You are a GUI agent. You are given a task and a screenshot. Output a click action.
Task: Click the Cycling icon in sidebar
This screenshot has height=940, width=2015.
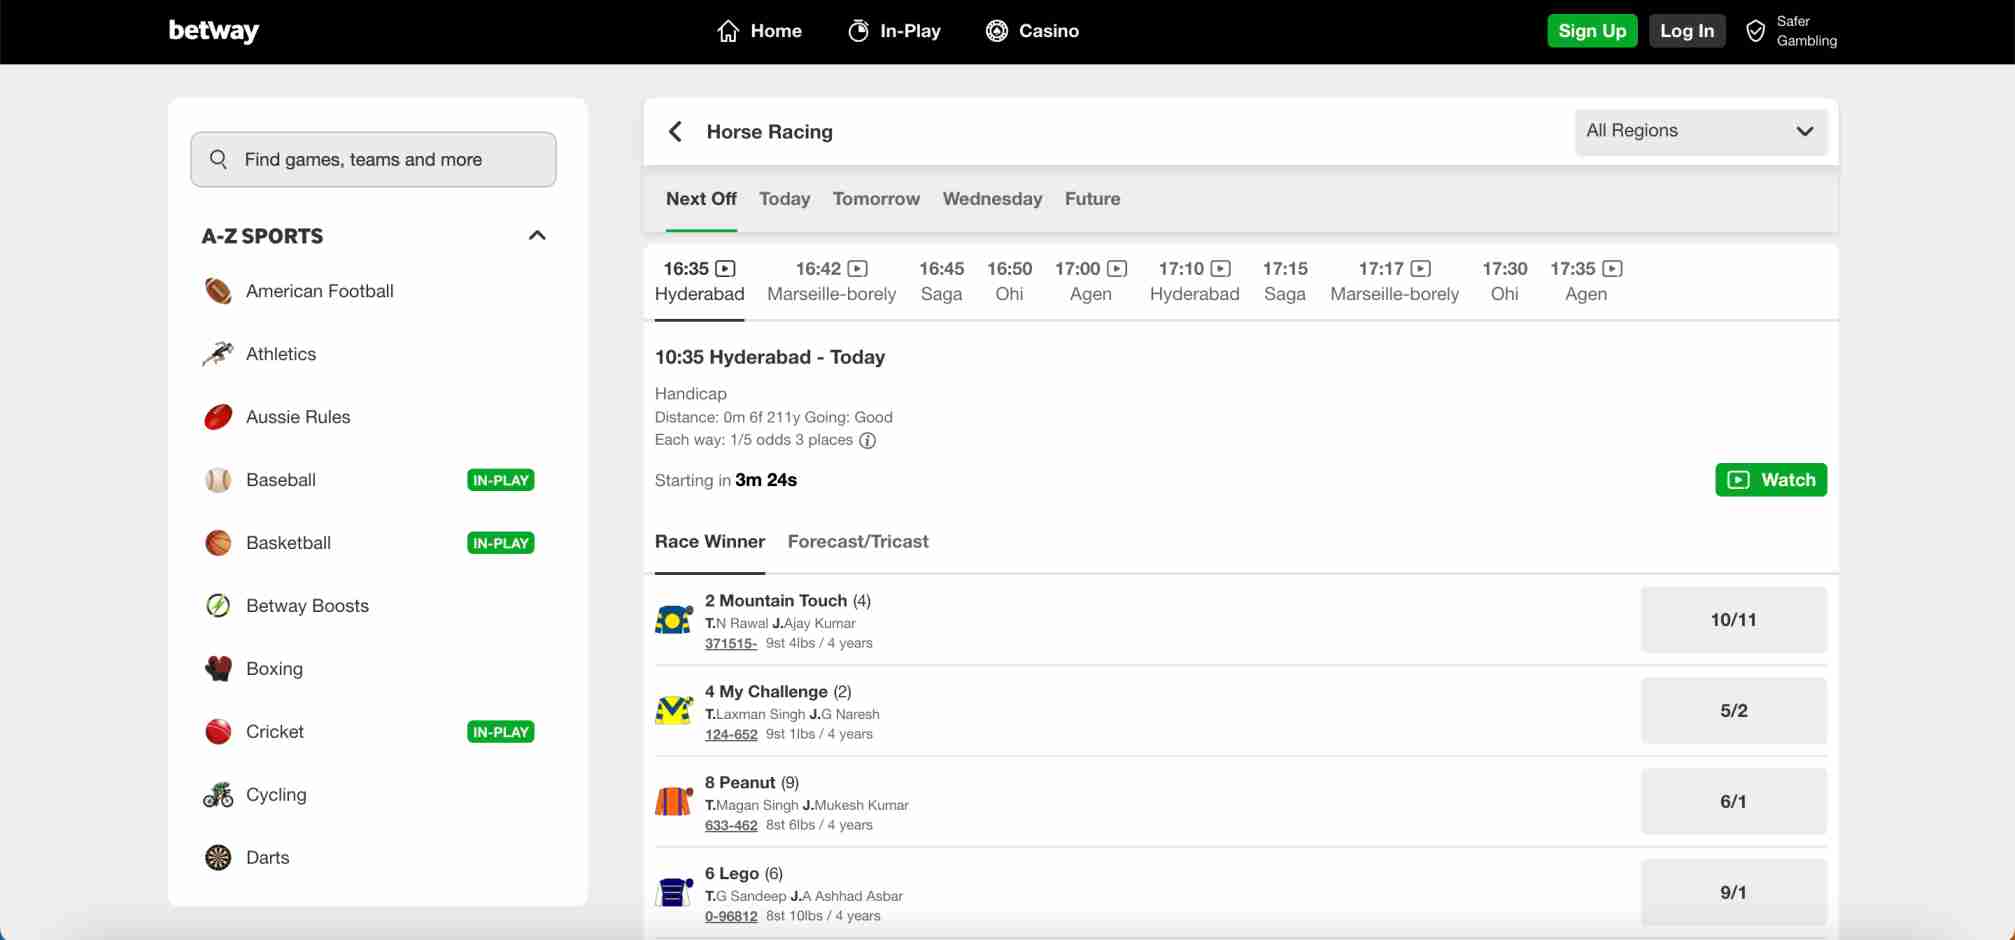coord(218,795)
